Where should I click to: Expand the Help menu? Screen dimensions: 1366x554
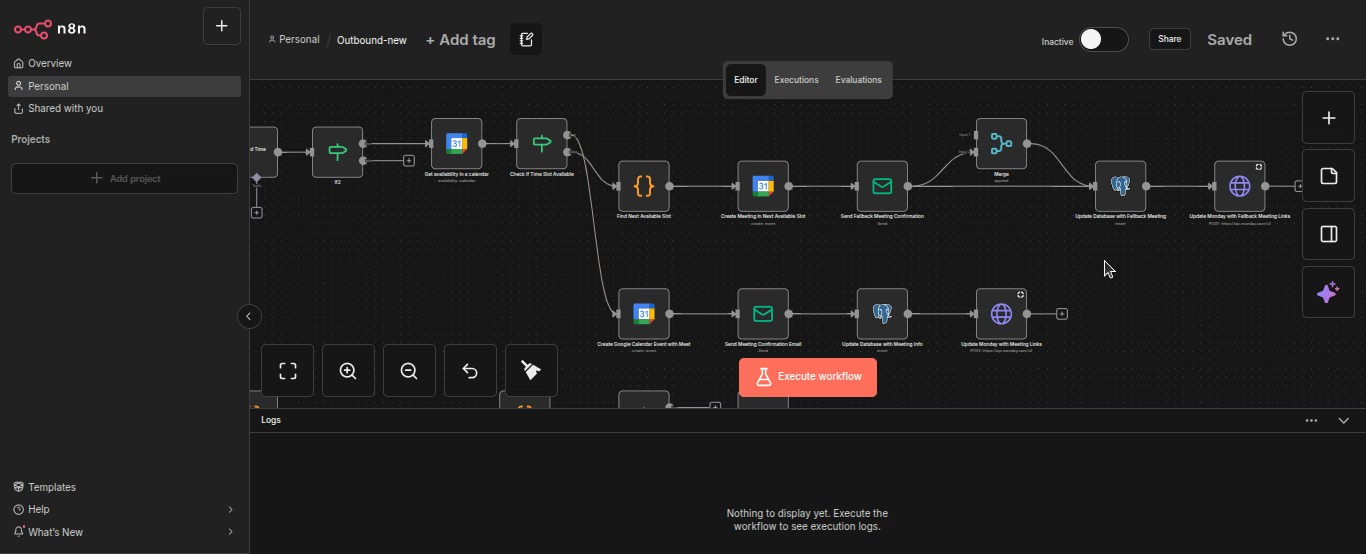[124, 509]
